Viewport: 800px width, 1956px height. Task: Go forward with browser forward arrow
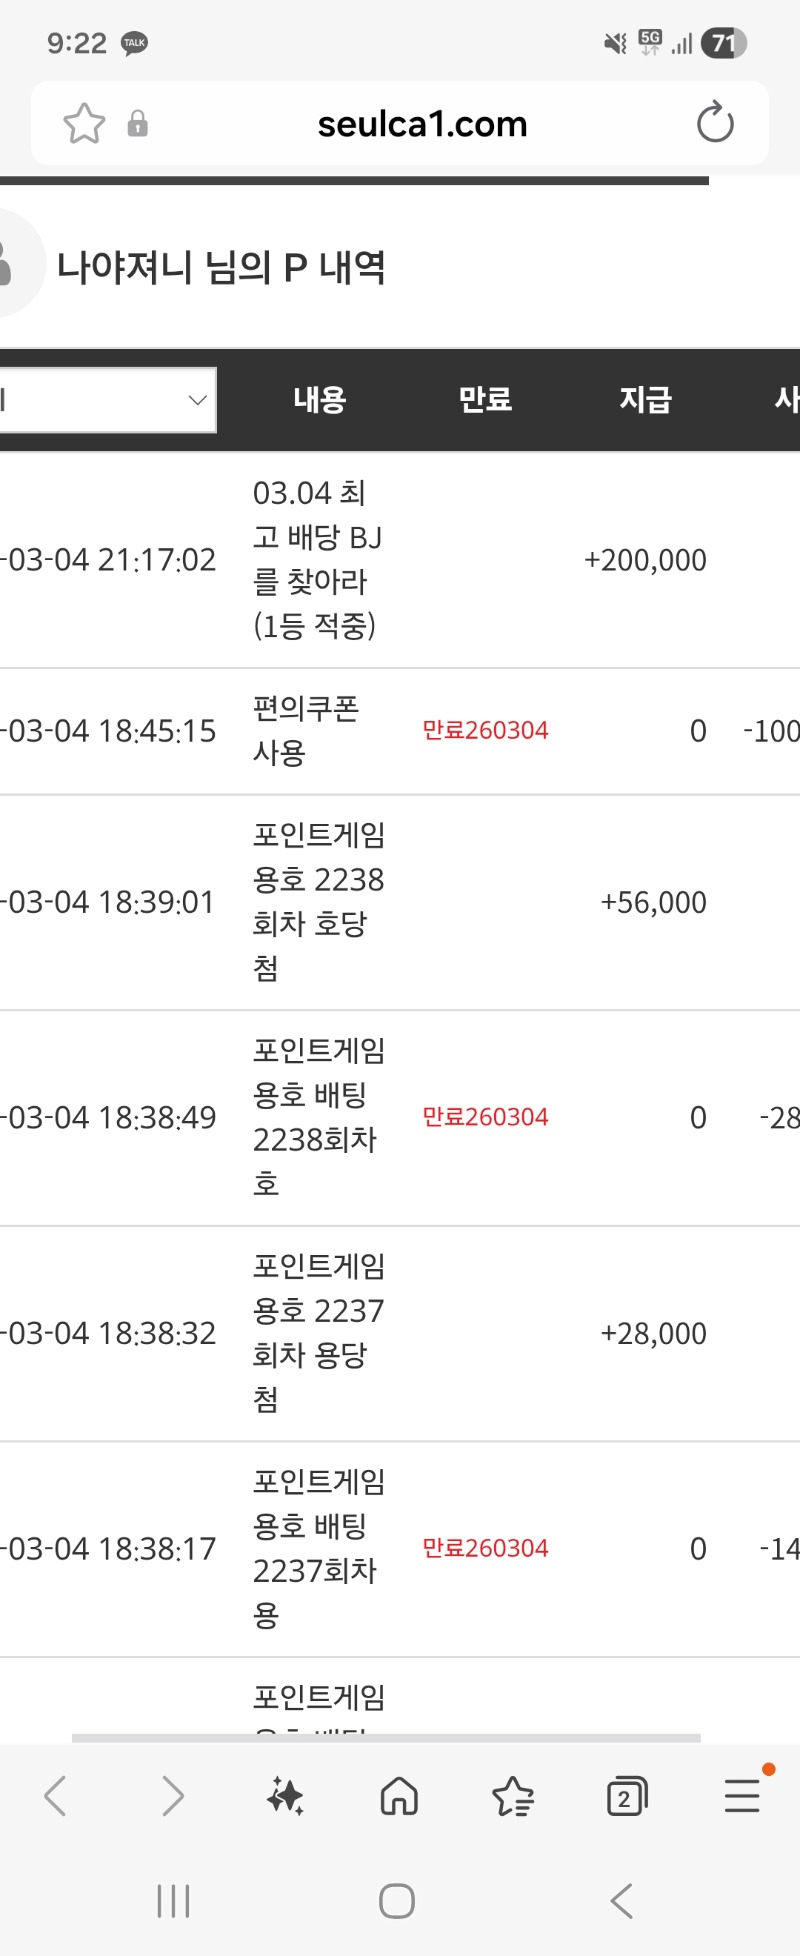click(x=172, y=1796)
